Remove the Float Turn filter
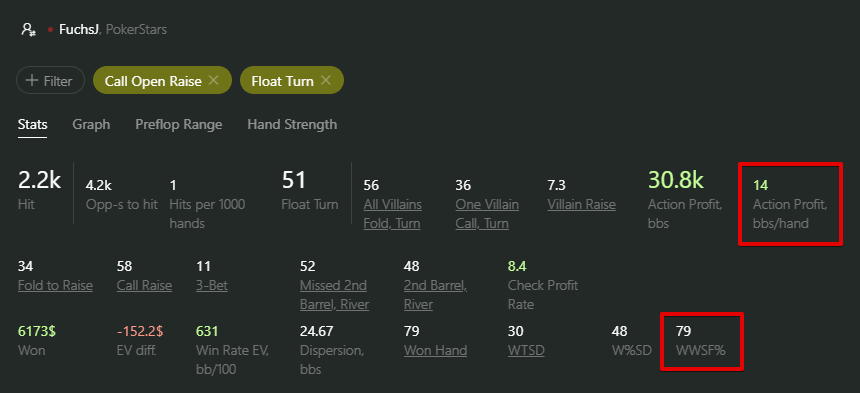 pyautogui.click(x=326, y=81)
